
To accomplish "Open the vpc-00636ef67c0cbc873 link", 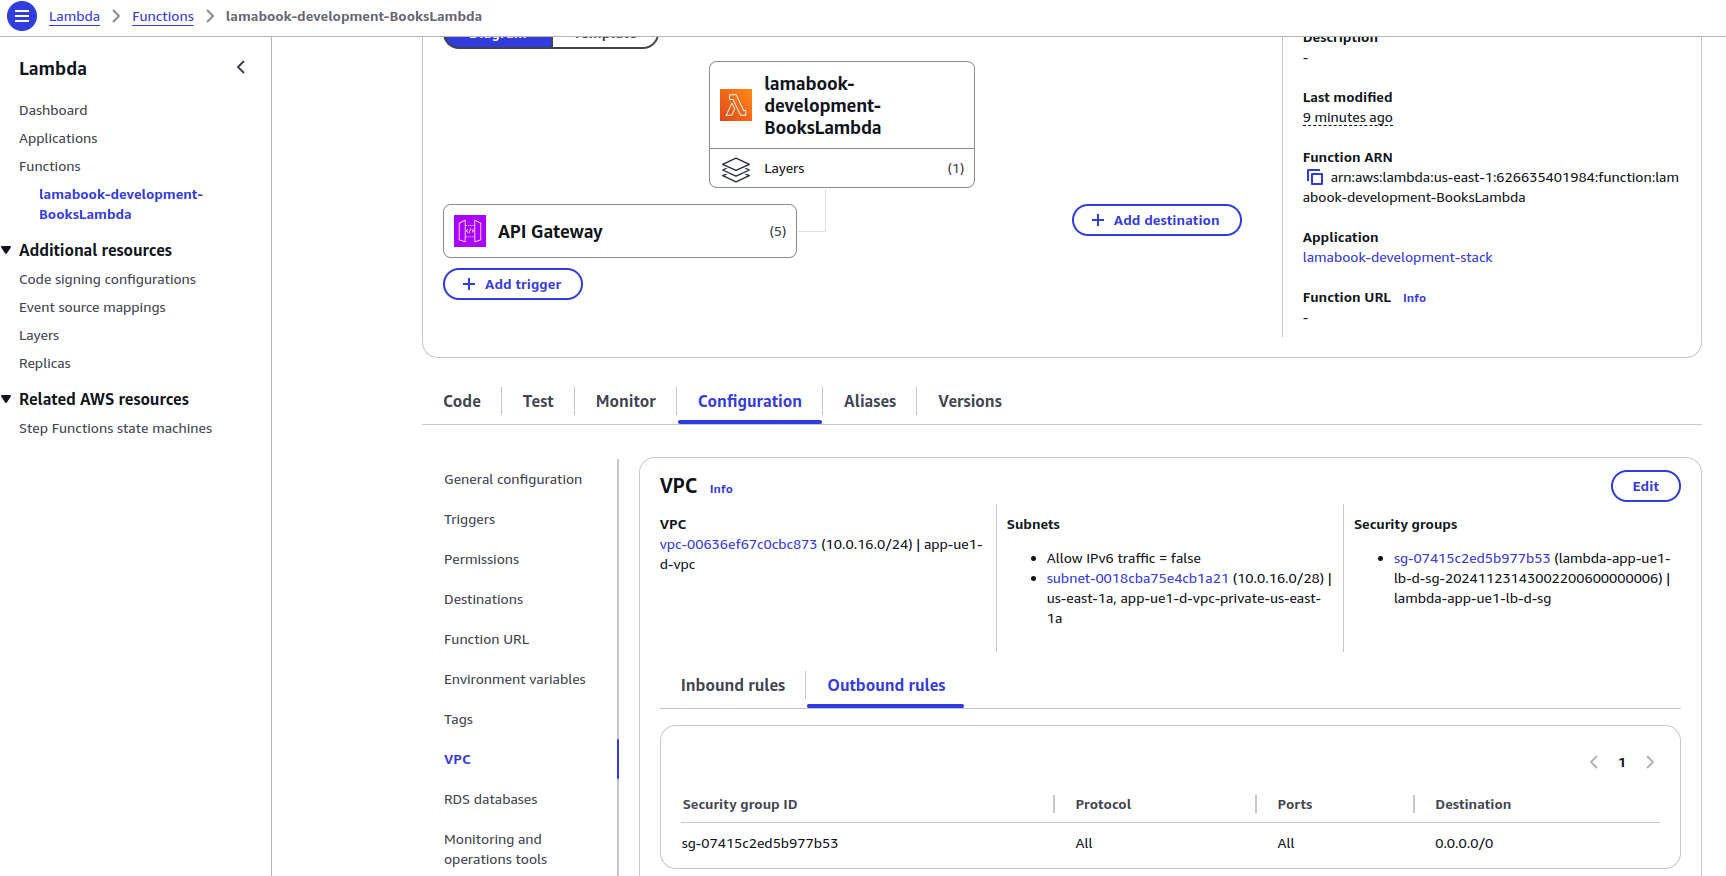I will (x=738, y=544).
